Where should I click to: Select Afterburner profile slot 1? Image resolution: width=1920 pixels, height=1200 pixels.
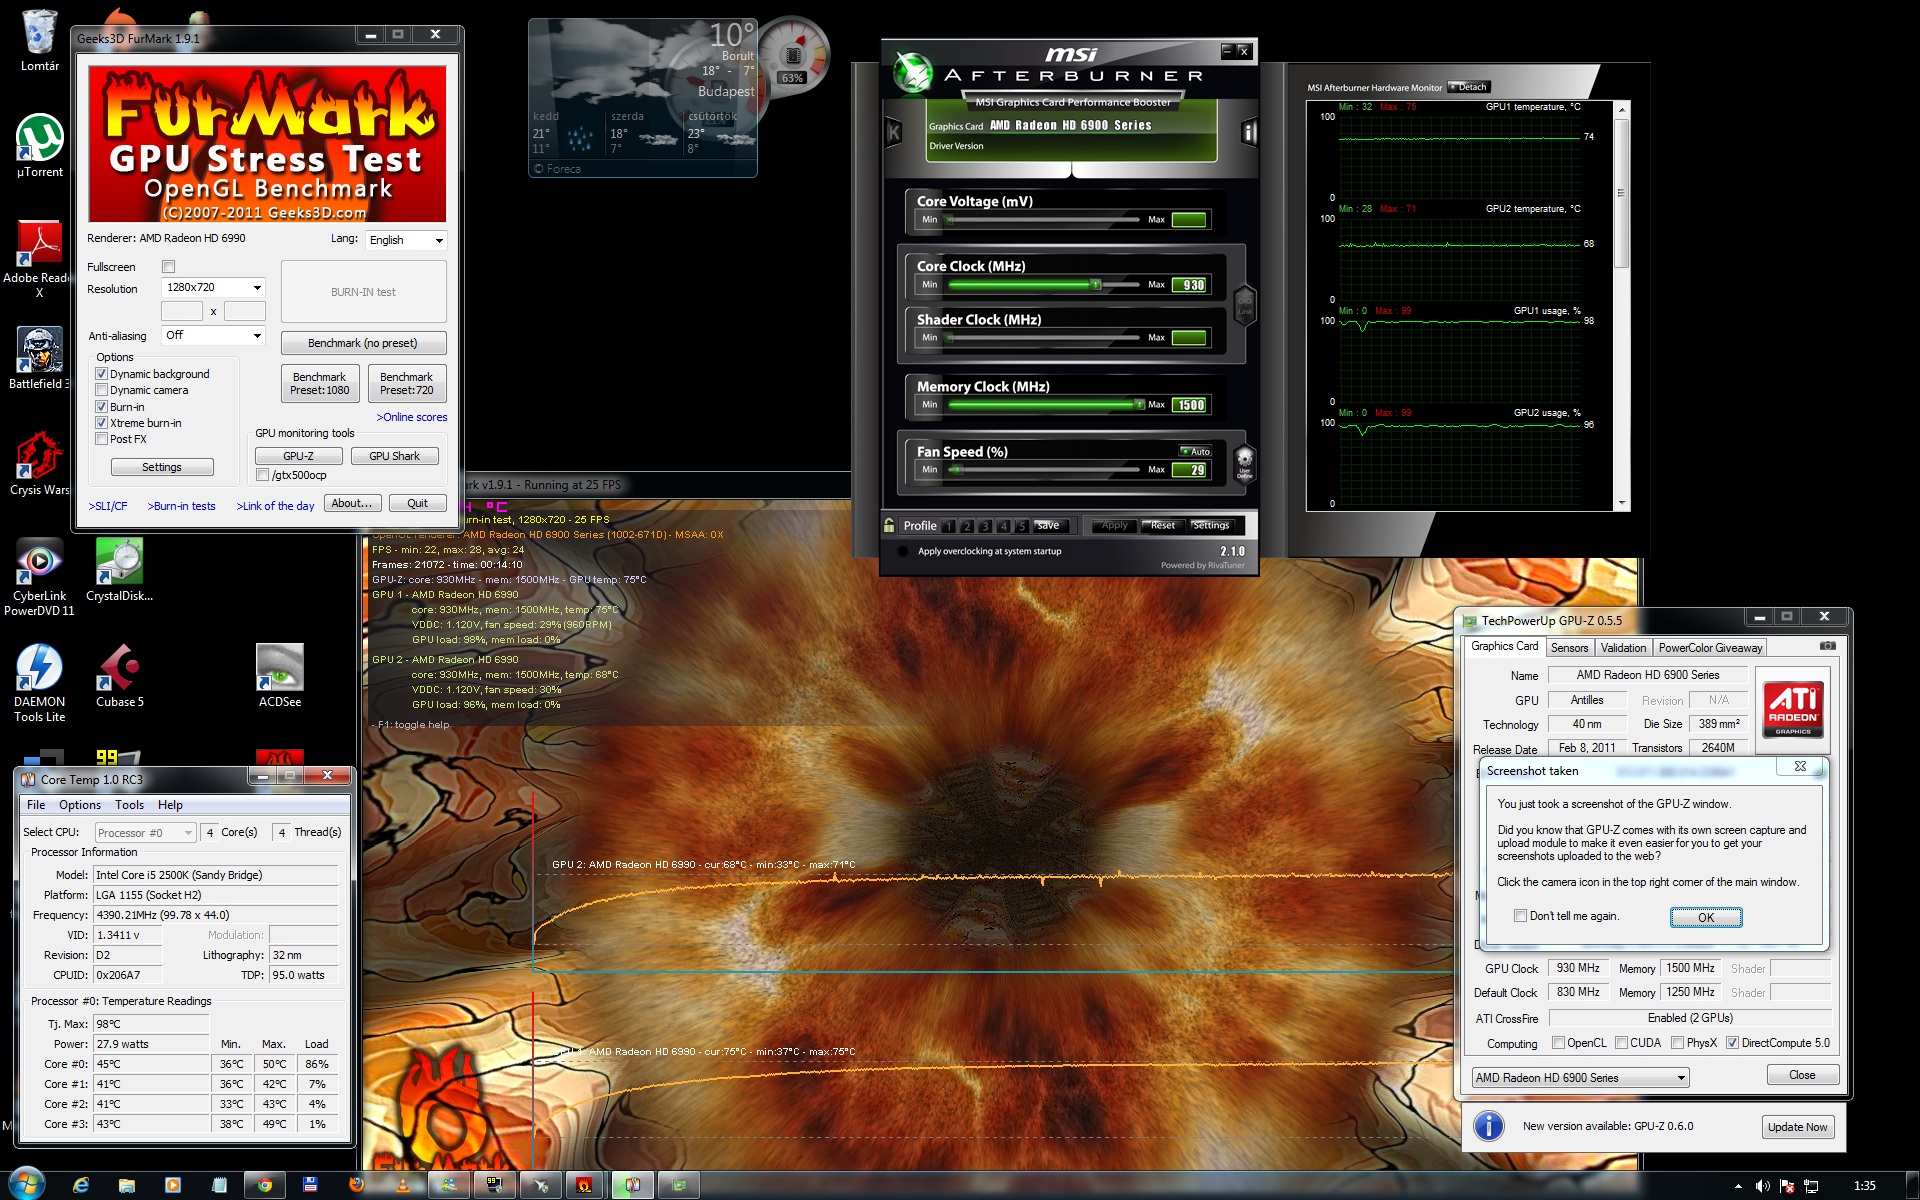coord(948,526)
